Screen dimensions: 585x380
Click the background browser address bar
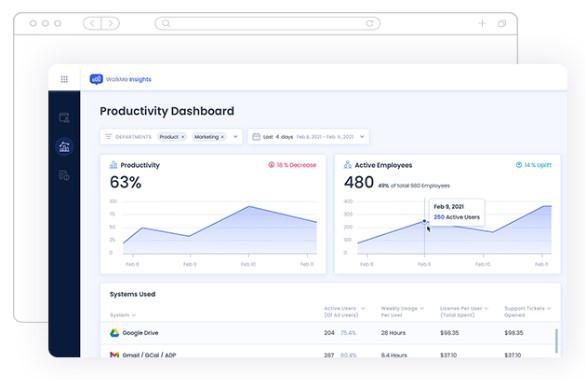268,23
